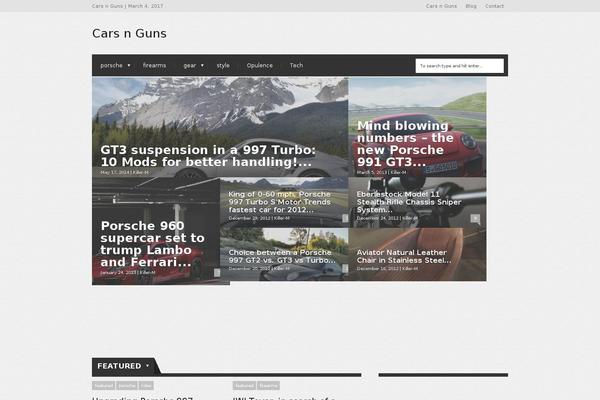Screen dimensions: 600x400
Task: Open Aviator Natural Leather Chair headline
Action: pyautogui.click(x=404, y=256)
